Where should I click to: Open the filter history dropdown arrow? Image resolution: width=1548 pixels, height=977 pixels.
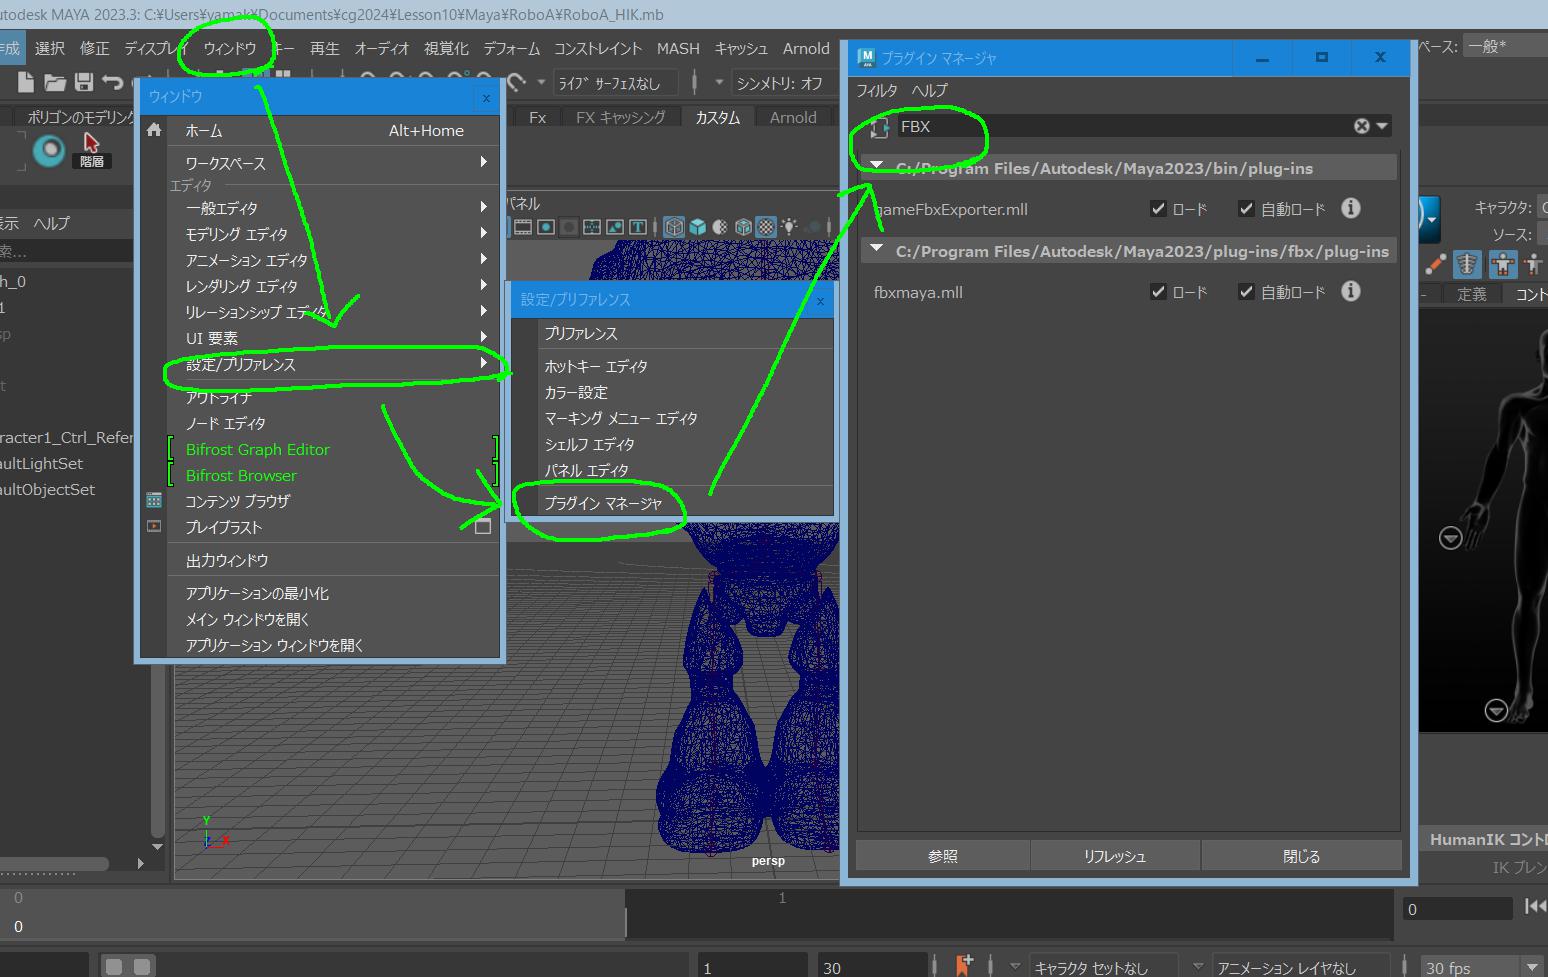tap(1382, 126)
